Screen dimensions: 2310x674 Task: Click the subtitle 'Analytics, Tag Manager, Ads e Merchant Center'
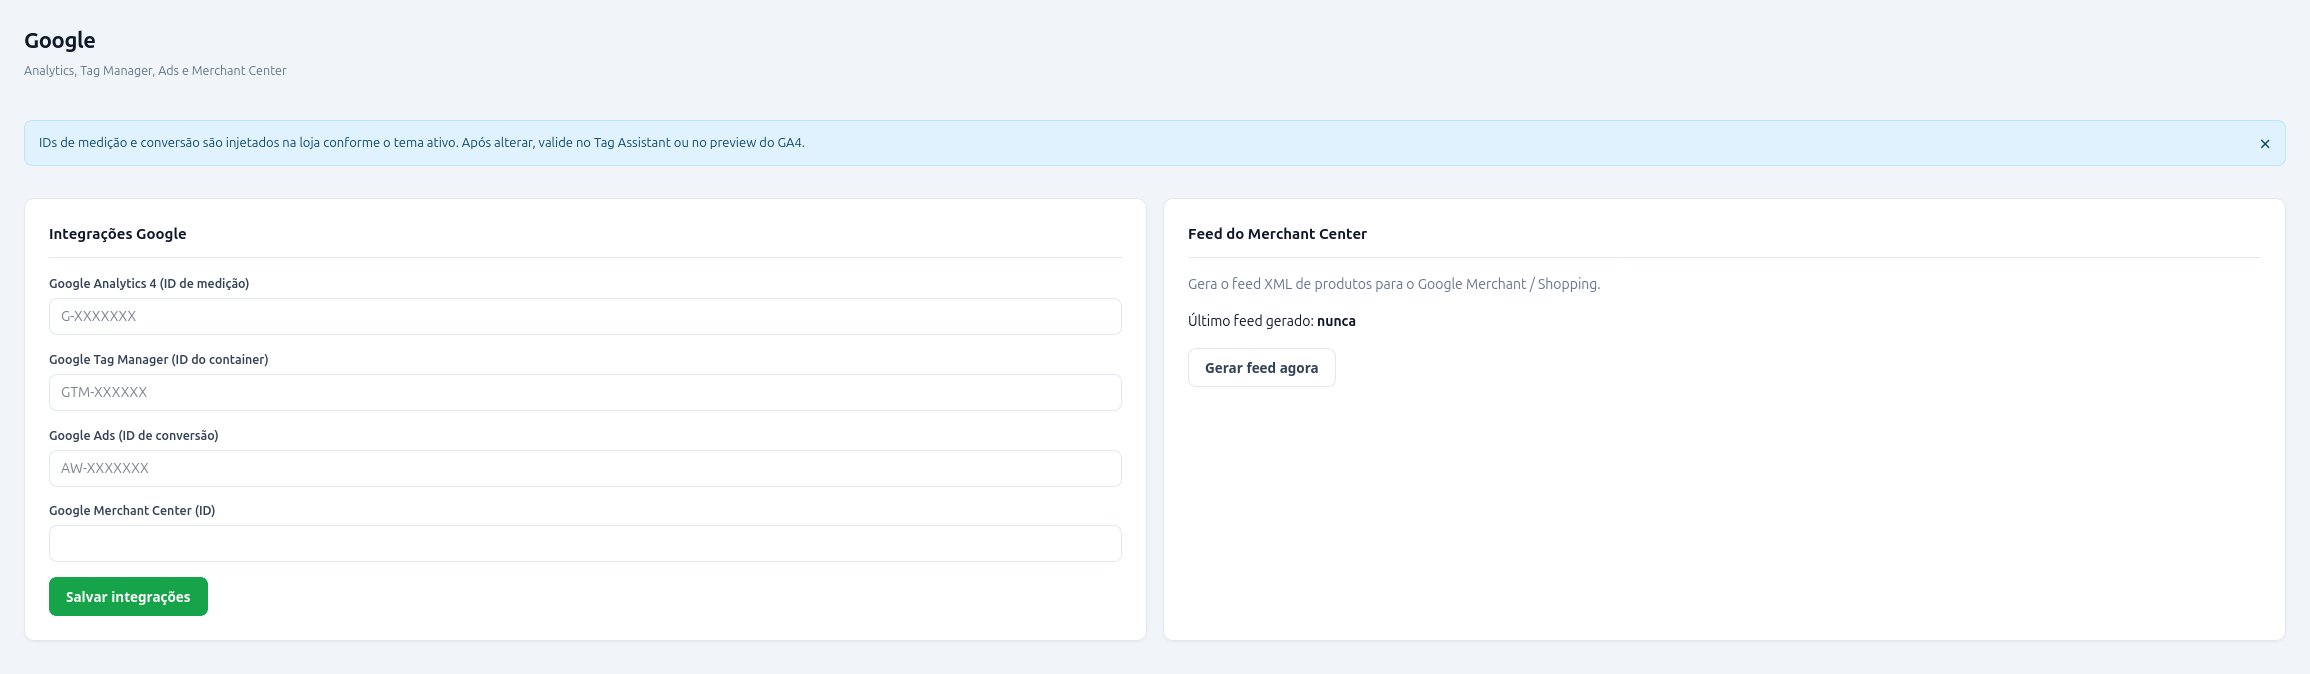[155, 71]
